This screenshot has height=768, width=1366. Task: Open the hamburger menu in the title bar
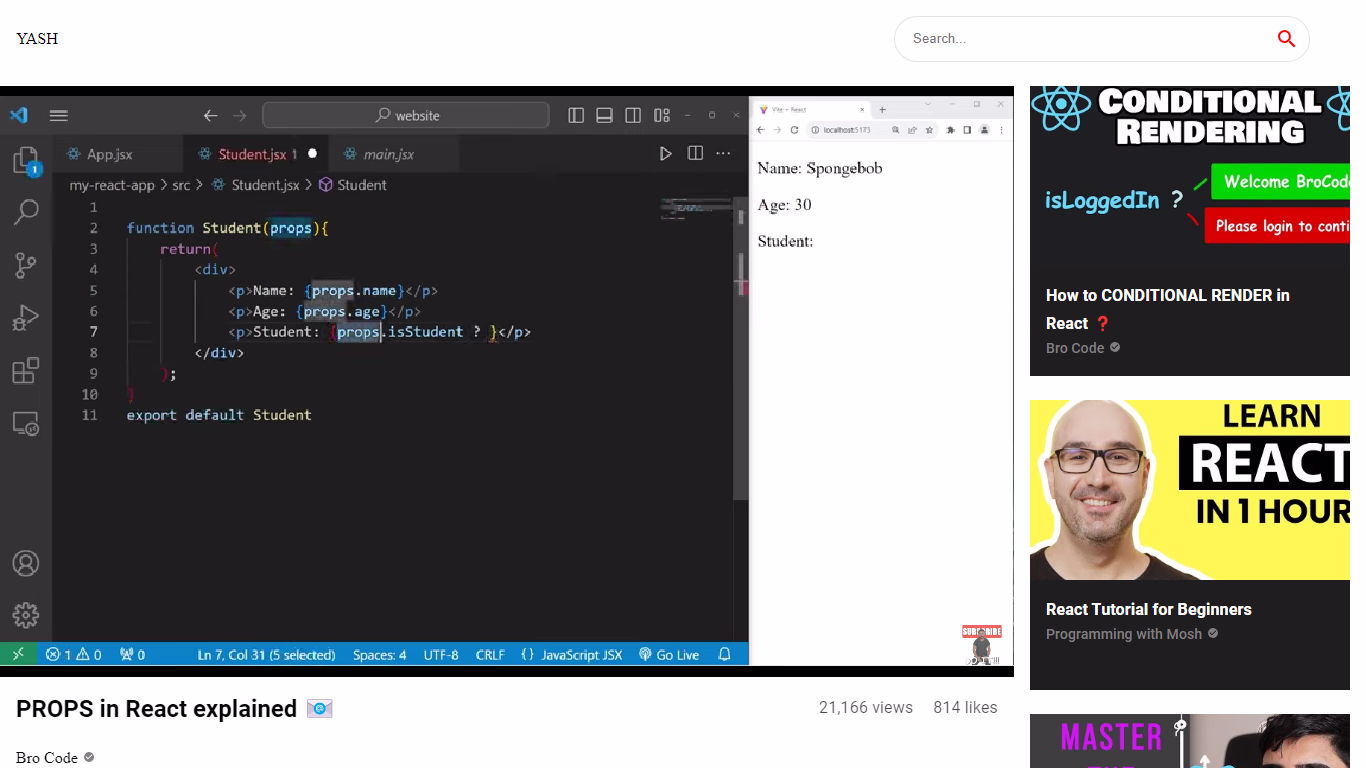tap(59, 116)
